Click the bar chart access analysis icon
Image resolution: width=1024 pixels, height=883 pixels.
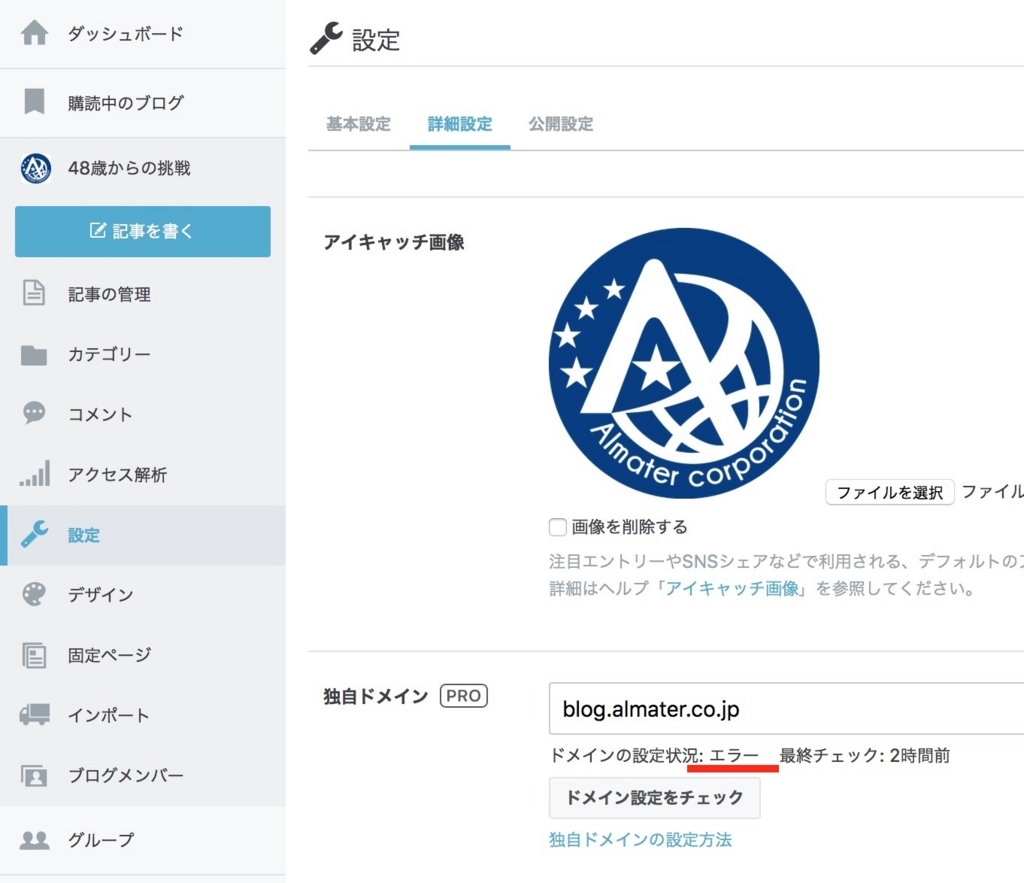35,474
